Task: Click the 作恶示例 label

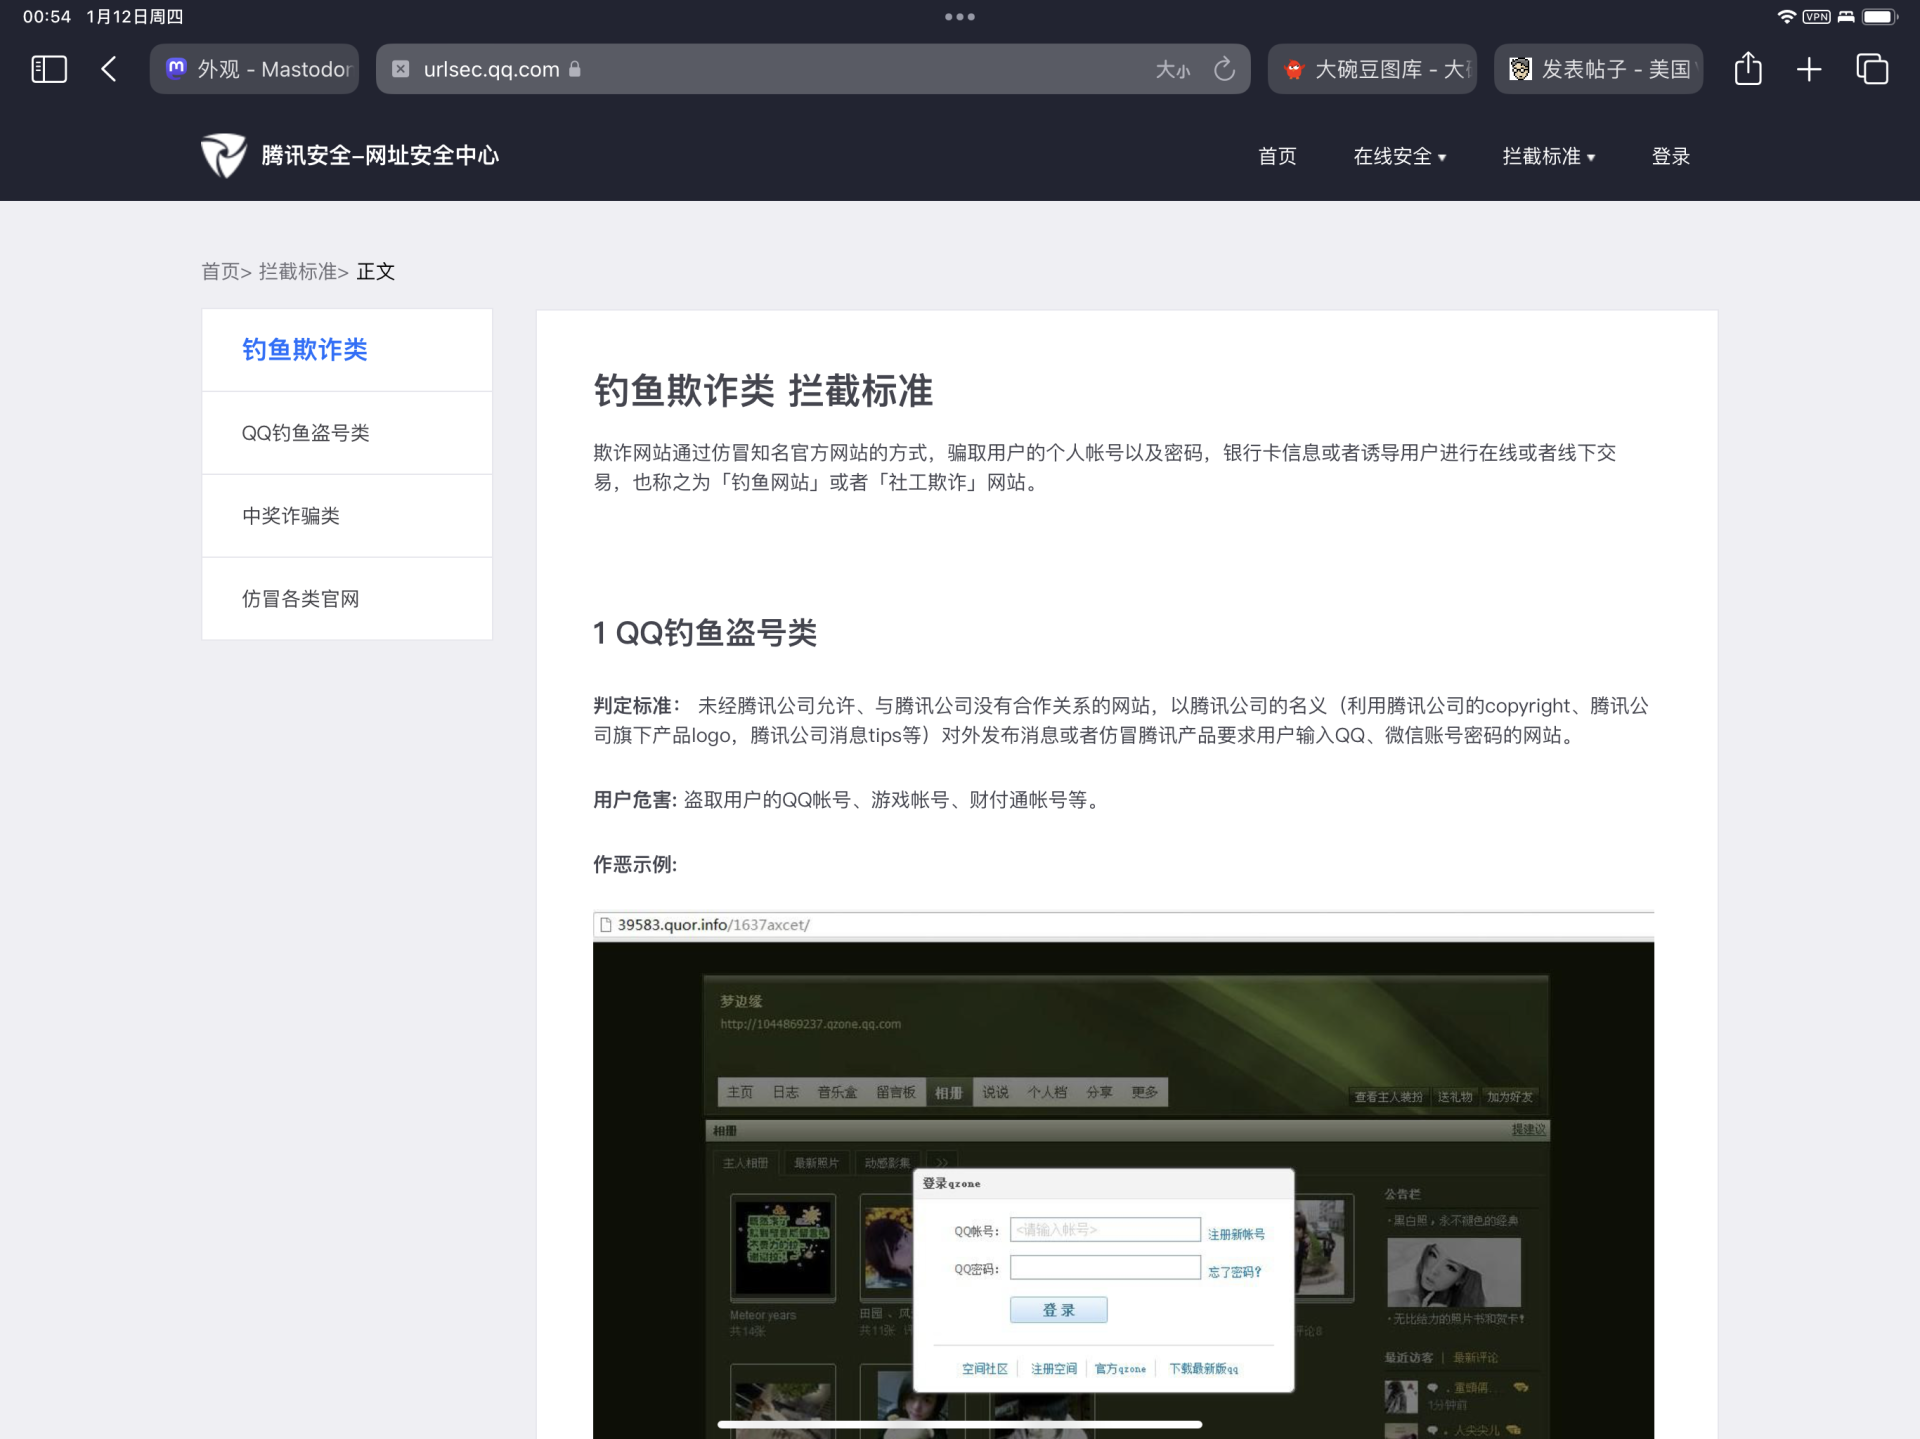Action: [x=635, y=864]
